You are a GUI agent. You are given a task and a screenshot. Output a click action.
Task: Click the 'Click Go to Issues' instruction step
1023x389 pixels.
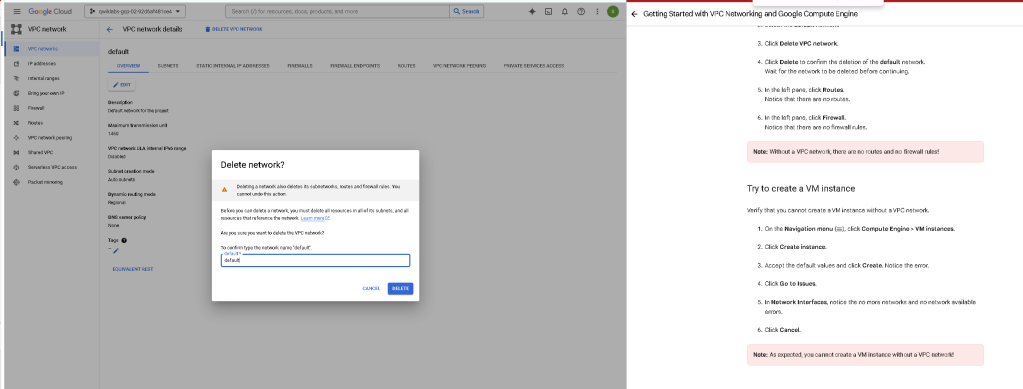790,284
